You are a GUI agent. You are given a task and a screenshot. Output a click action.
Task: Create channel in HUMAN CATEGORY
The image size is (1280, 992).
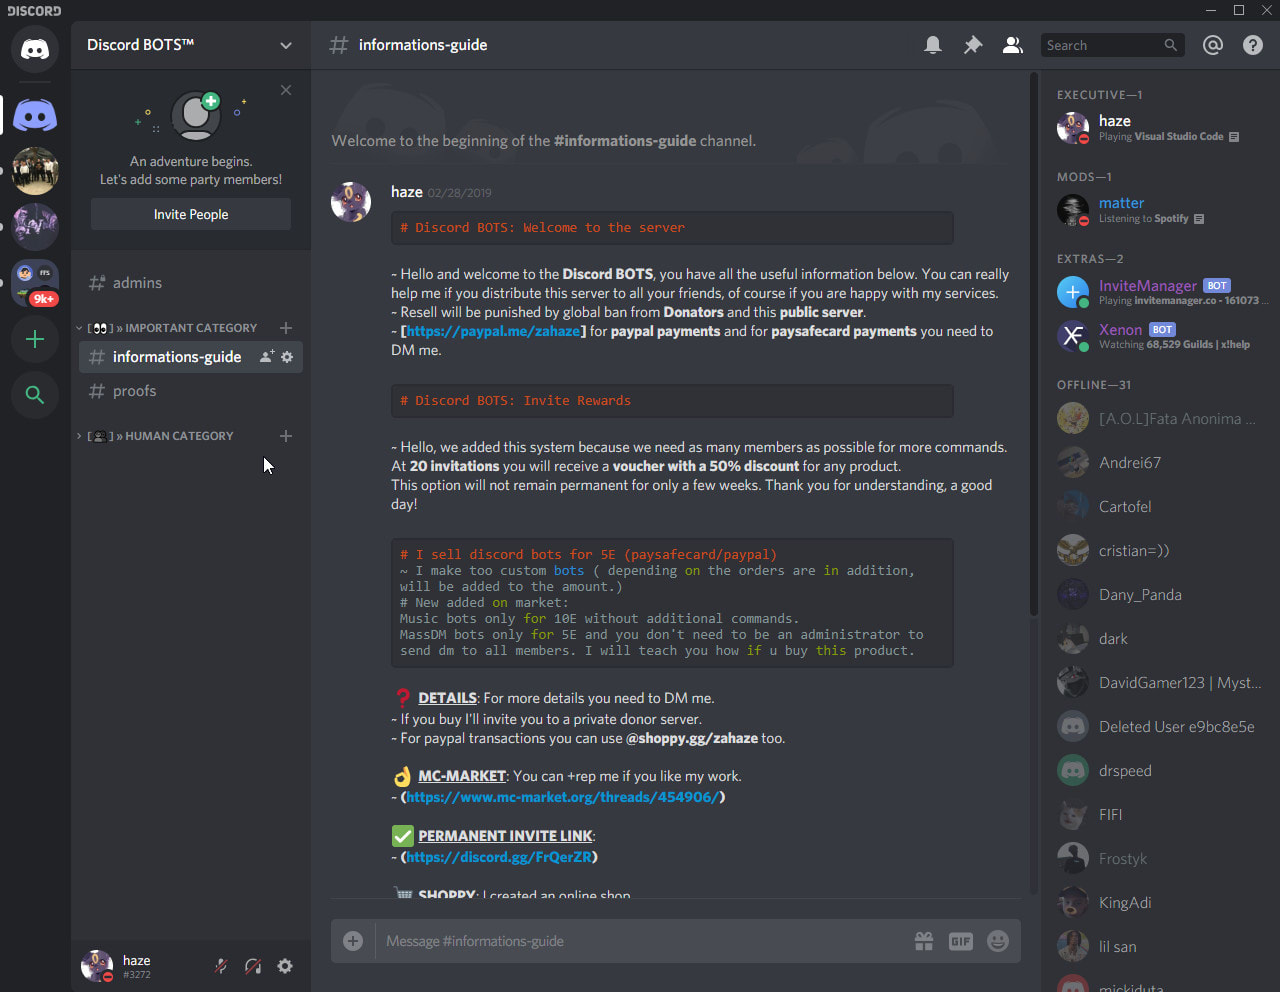(x=286, y=436)
